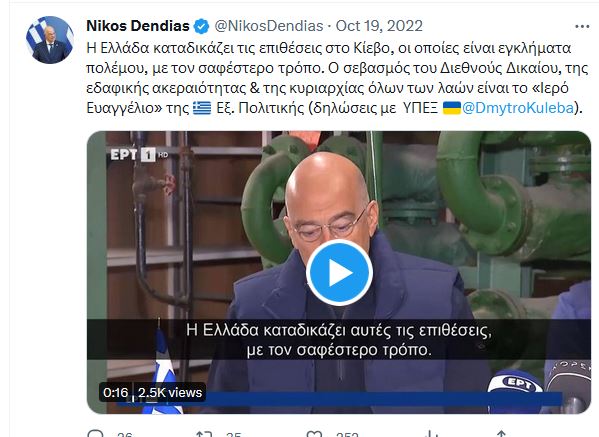The width and height of the screenshot is (599, 437).
Task: Click the Ukrainian flag emoji in tweet
Action: [452, 108]
